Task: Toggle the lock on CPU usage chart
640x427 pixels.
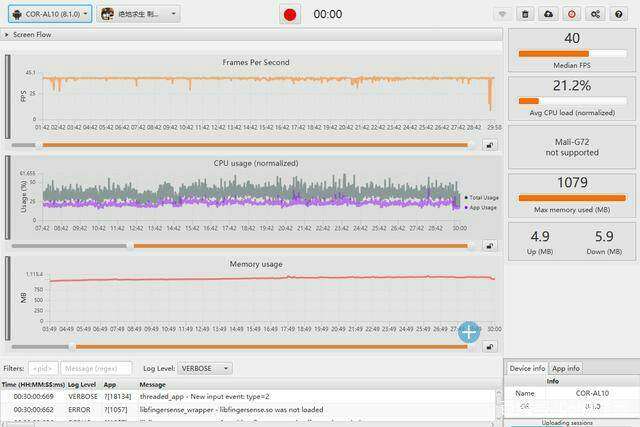Action: click(x=490, y=246)
